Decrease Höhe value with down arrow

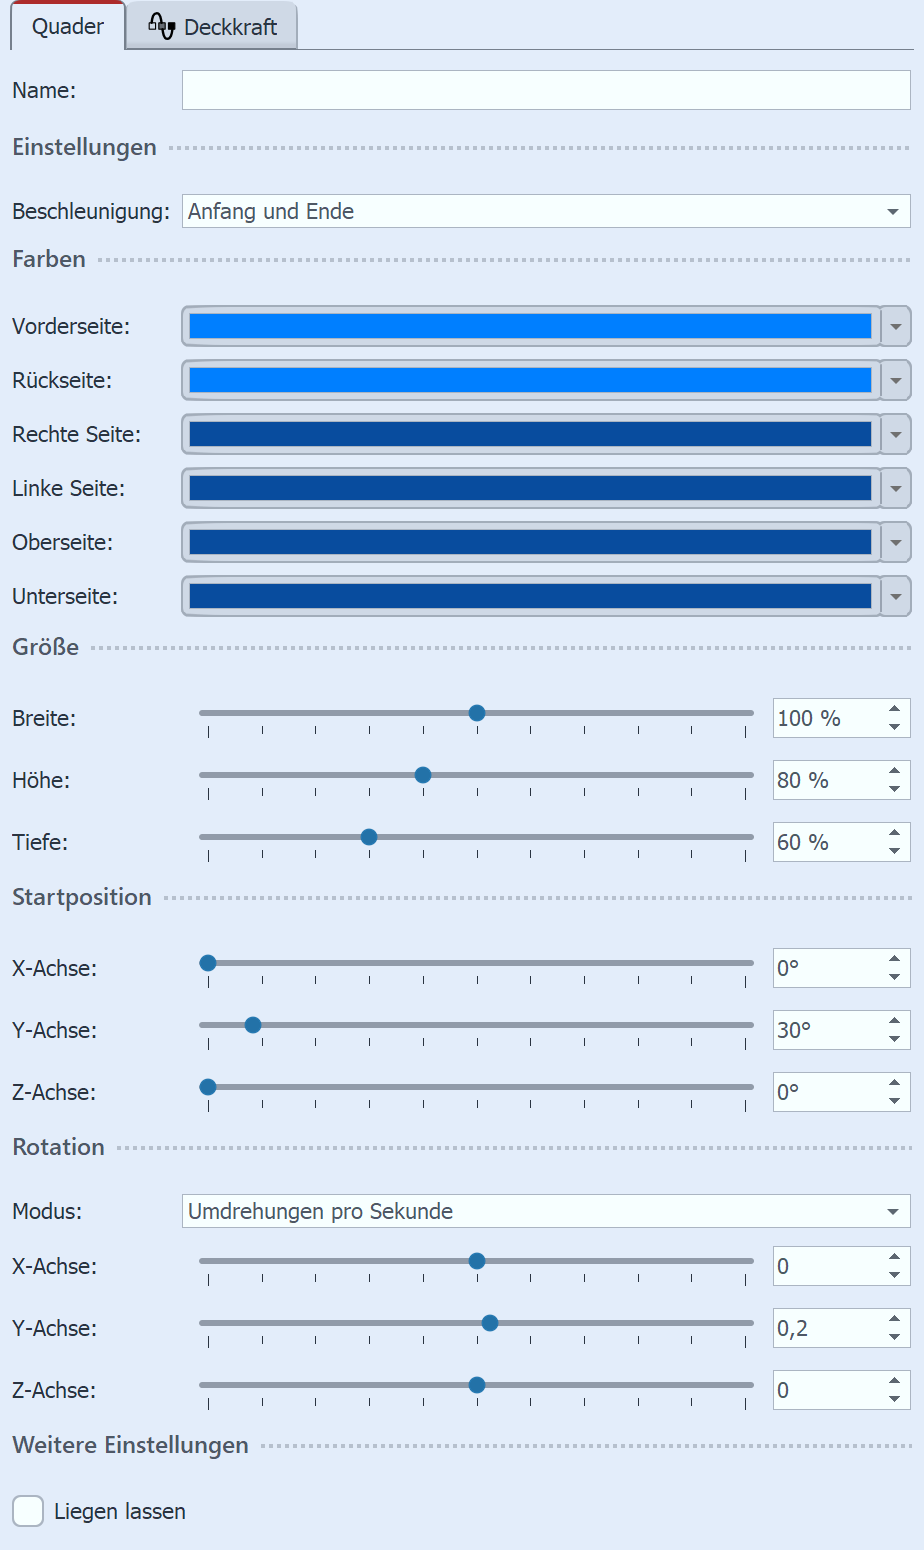(x=894, y=790)
